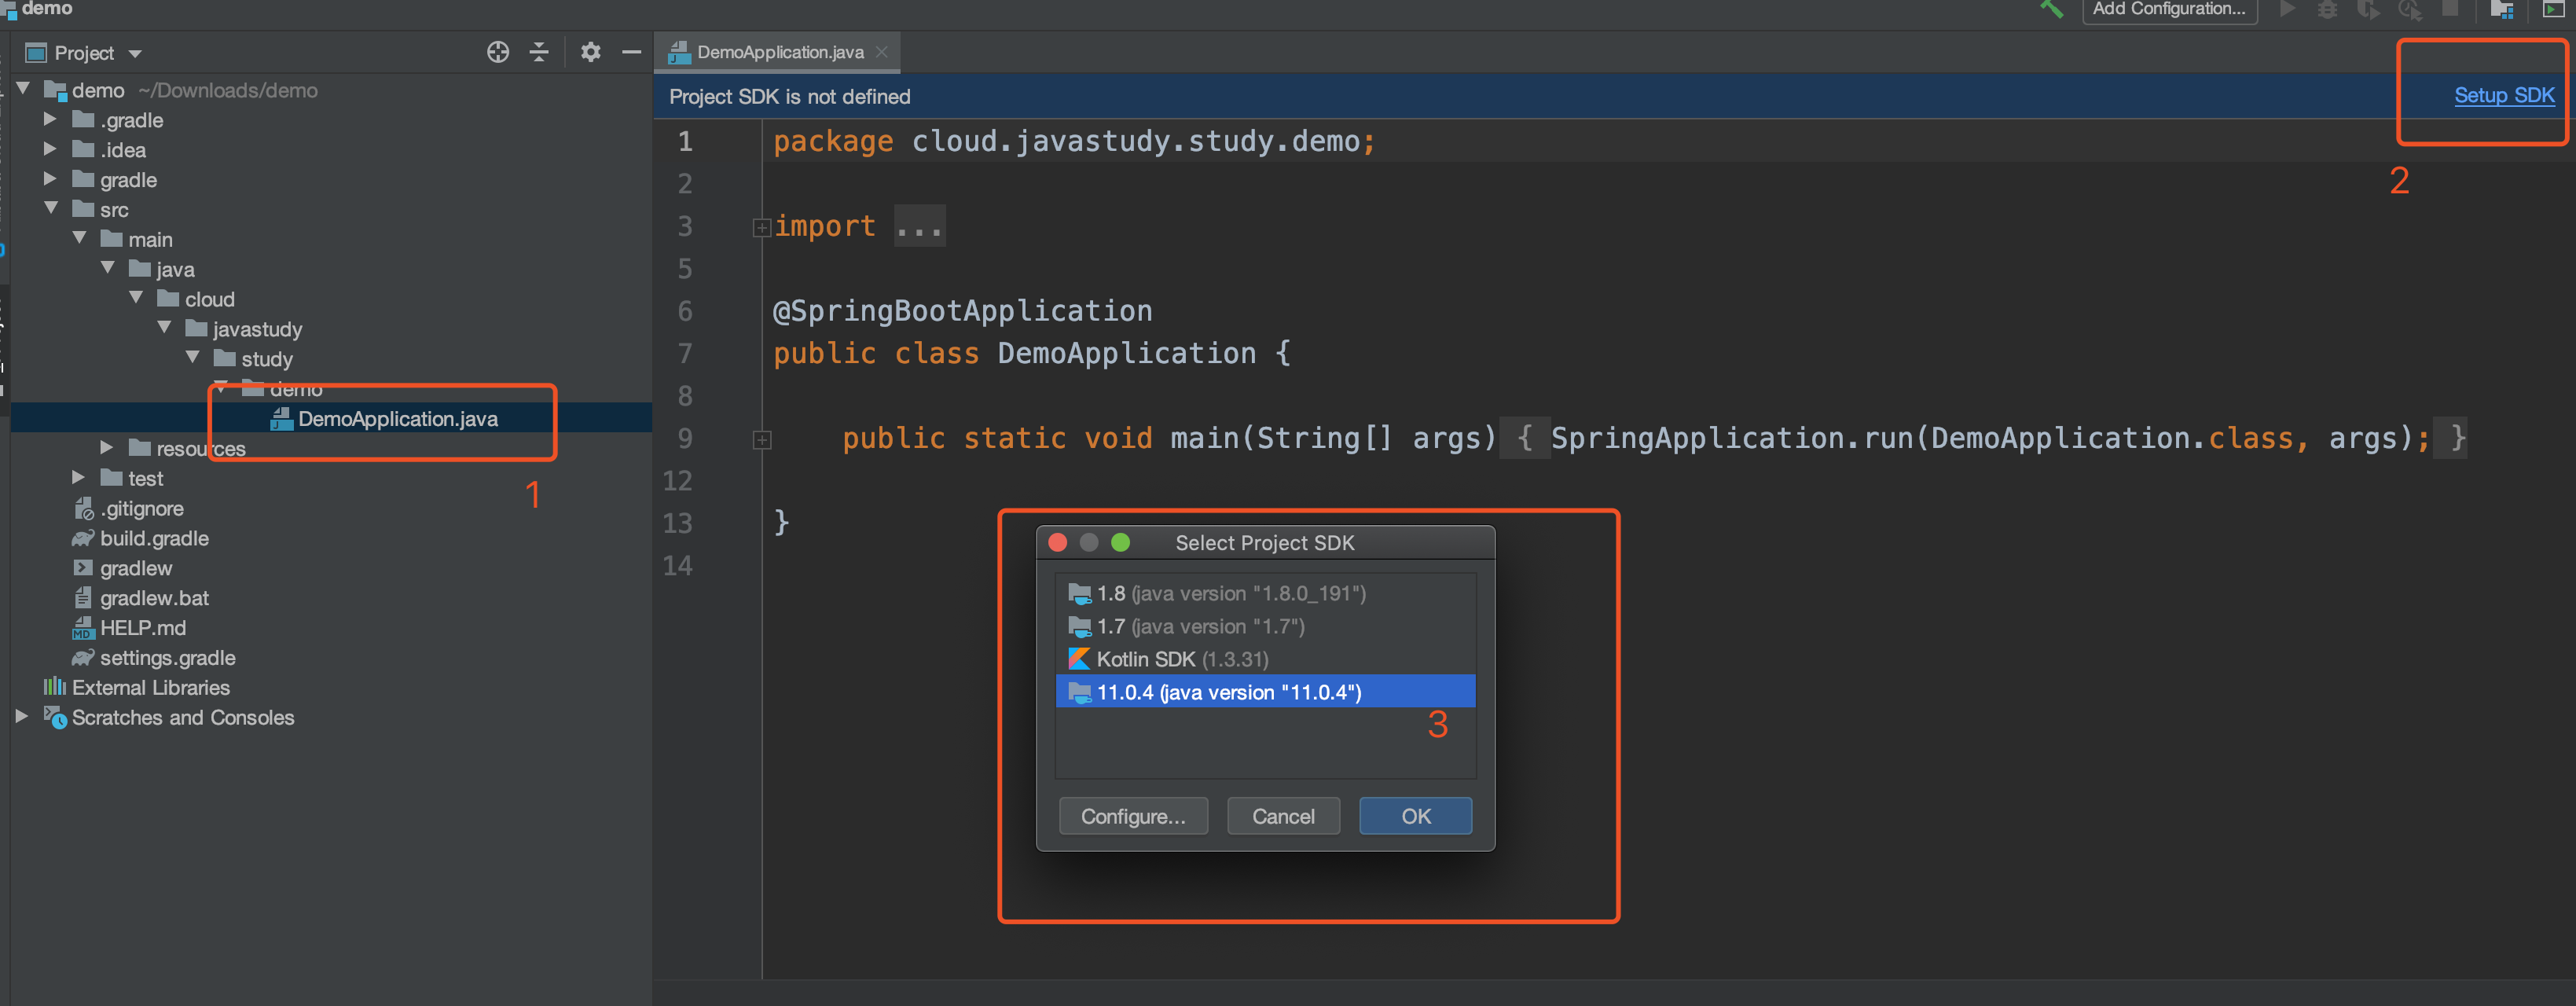Open build.gradle in the project tree
The width and height of the screenshot is (2576, 1006).
click(x=154, y=538)
